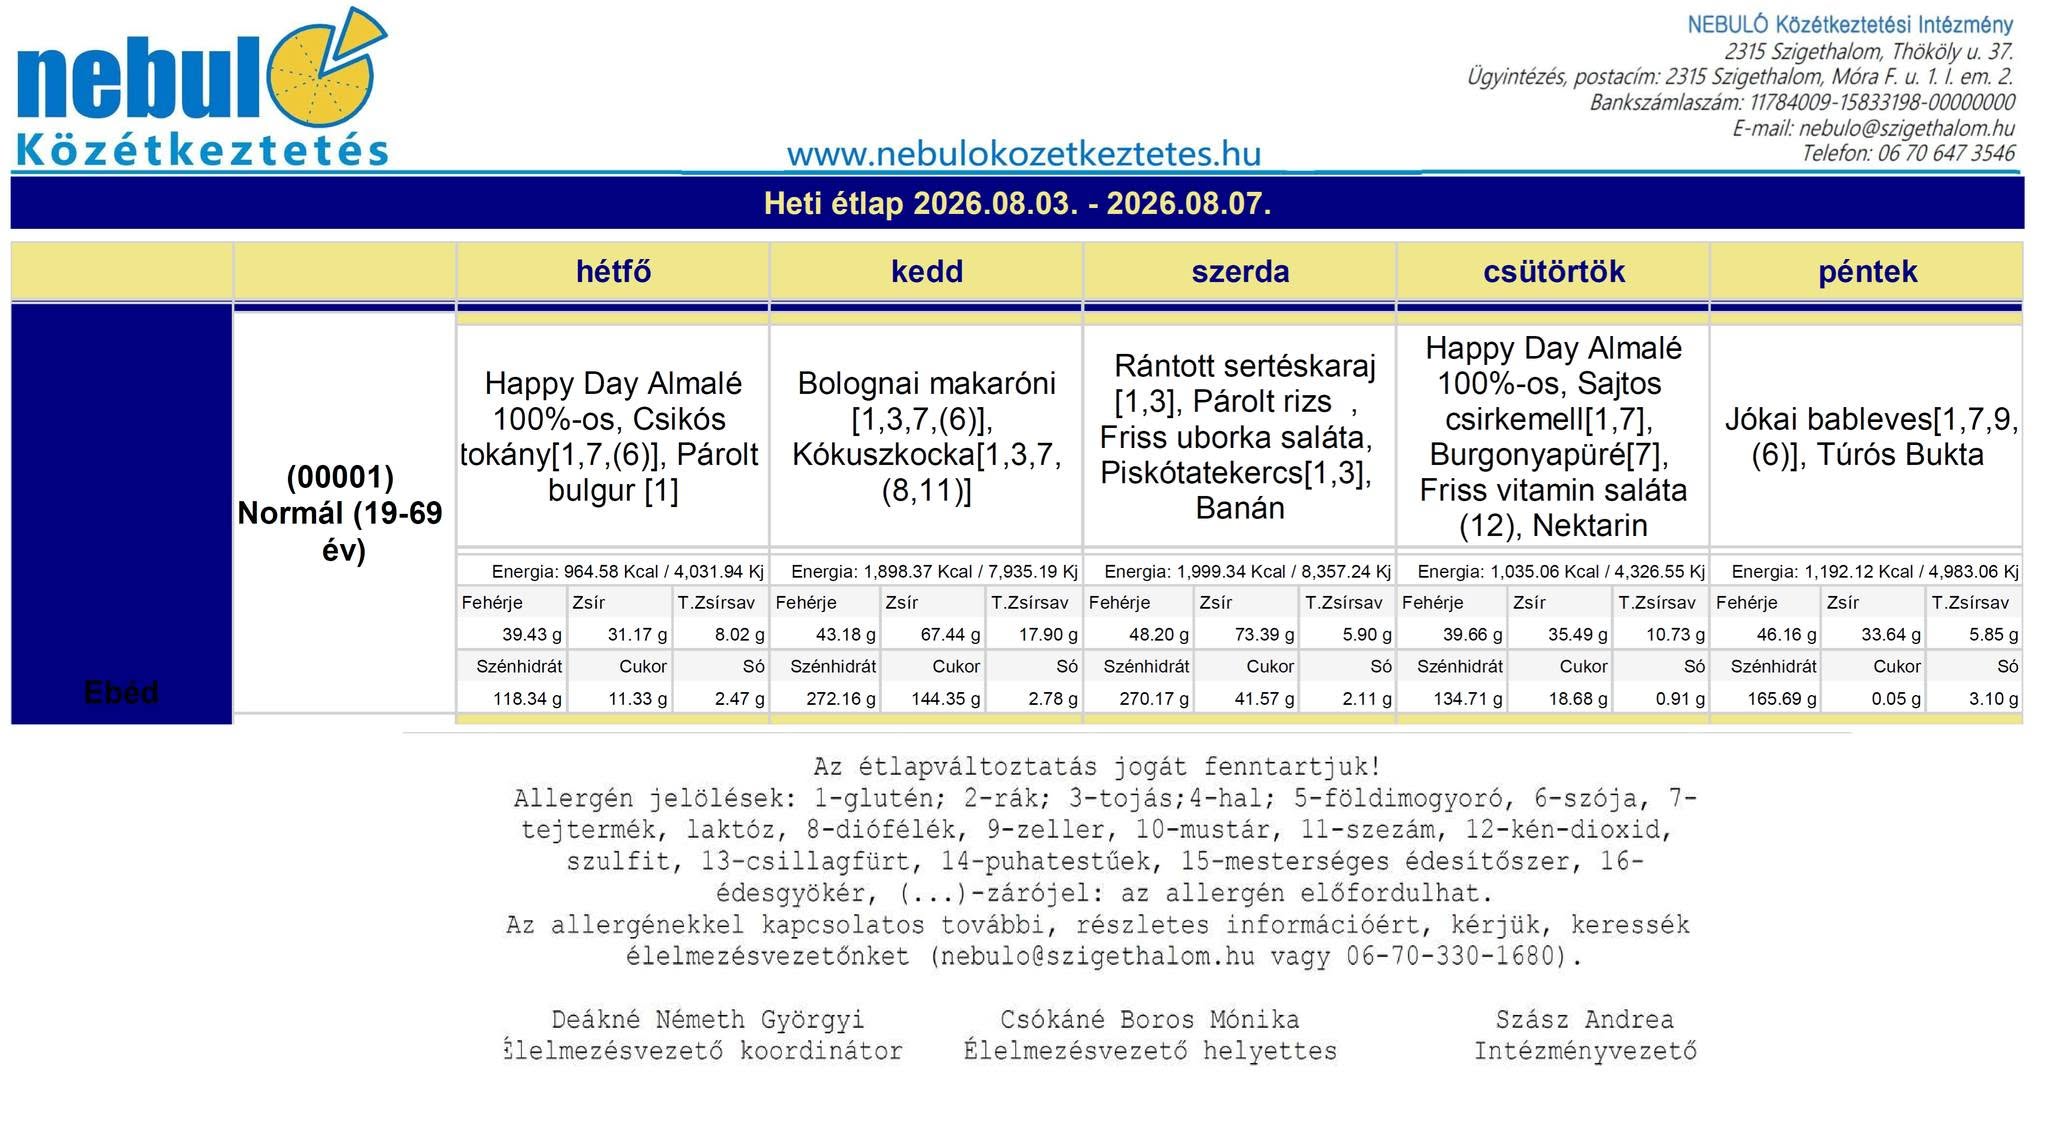Click the 144.35 g Cukor value
The image size is (2048, 1123).
pyautogui.click(x=945, y=699)
